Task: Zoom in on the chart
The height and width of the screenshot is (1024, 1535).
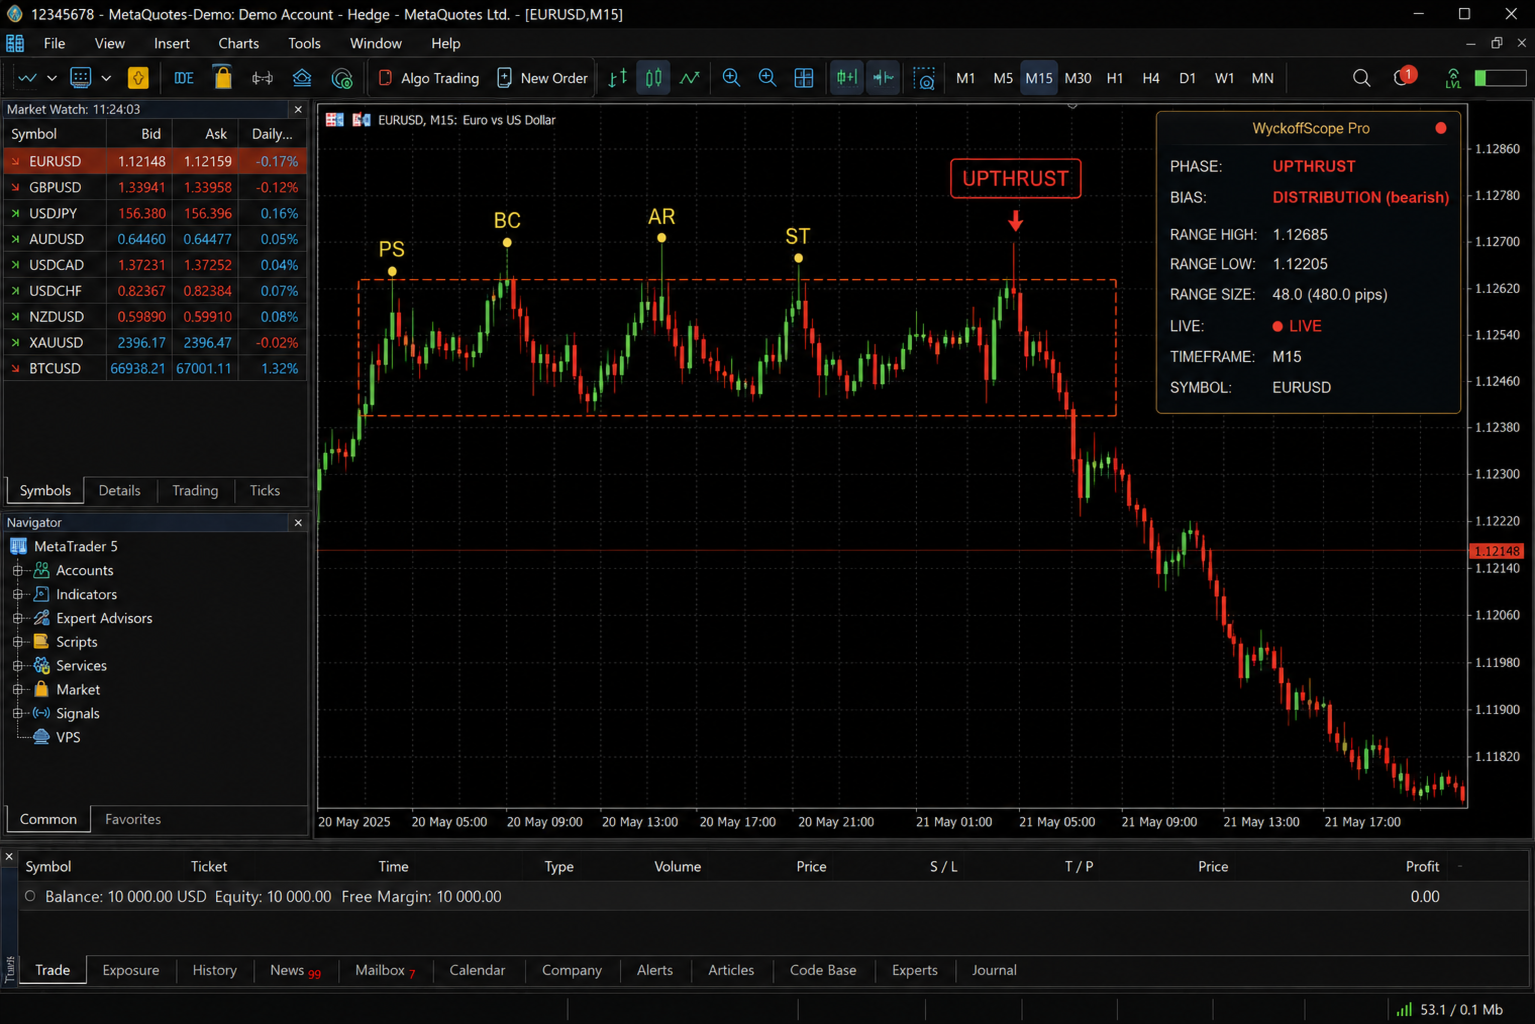Action: 731,78
